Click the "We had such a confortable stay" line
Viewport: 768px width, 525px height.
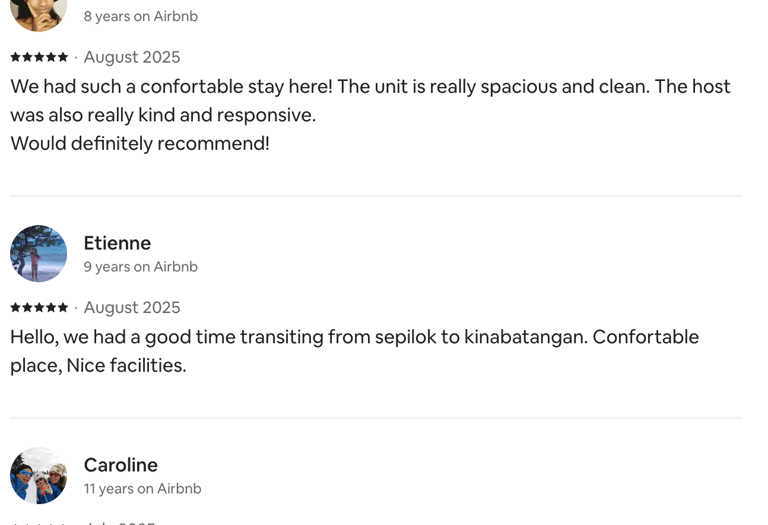[370, 86]
